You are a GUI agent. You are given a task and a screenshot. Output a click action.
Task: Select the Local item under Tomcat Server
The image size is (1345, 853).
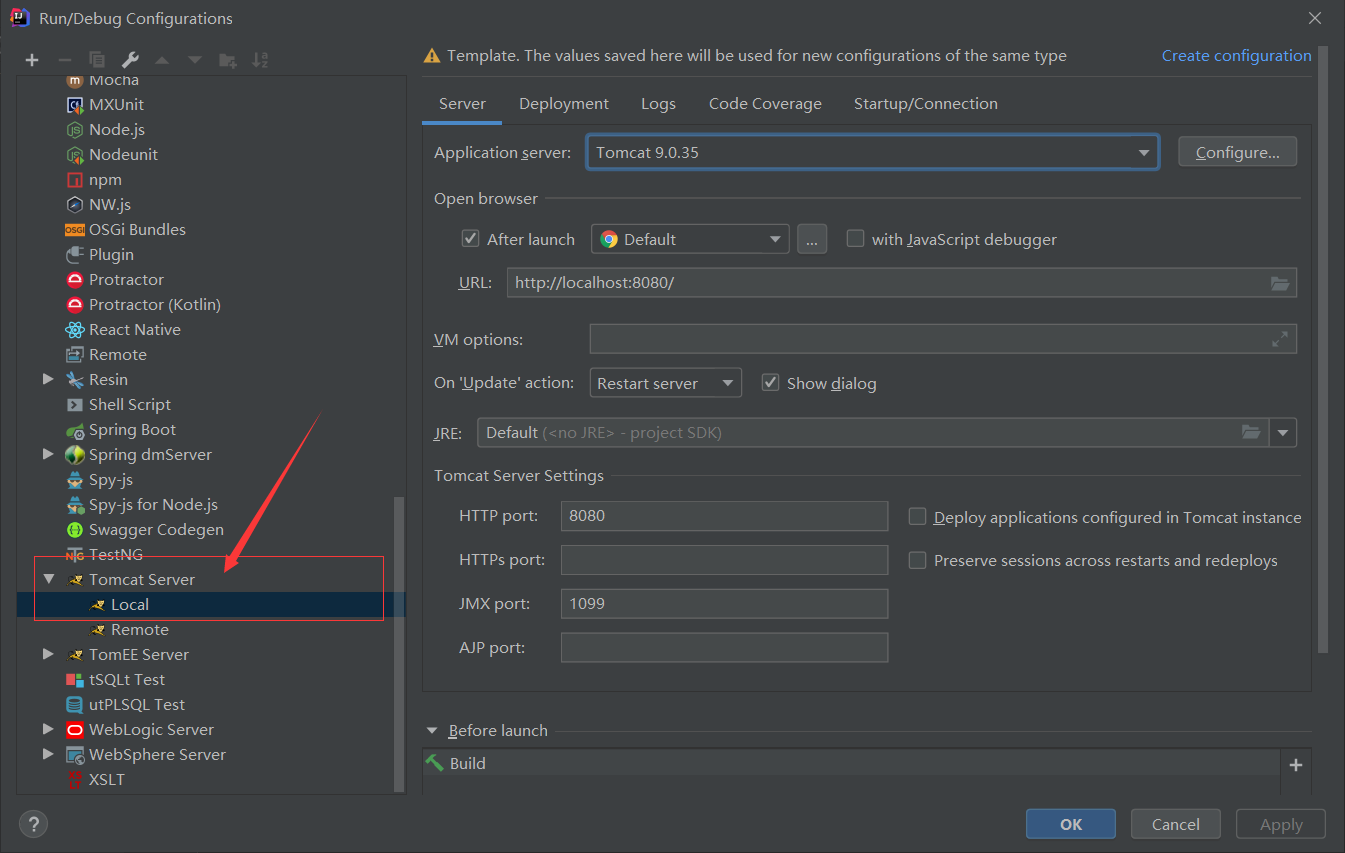point(130,604)
